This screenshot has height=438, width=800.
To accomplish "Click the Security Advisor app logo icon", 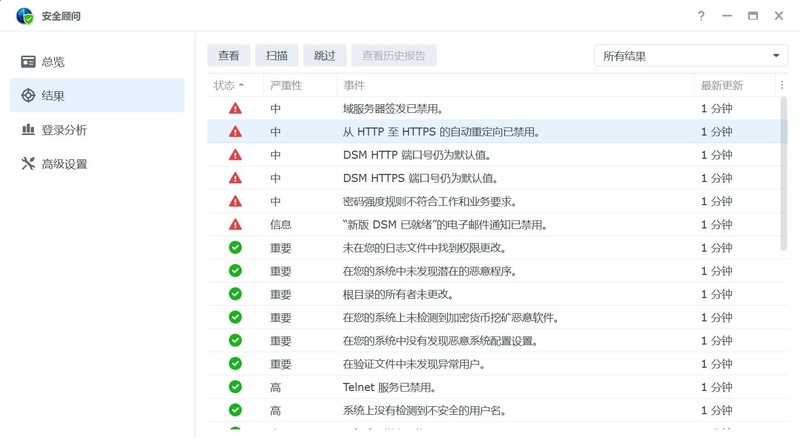I will click(x=24, y=16).
